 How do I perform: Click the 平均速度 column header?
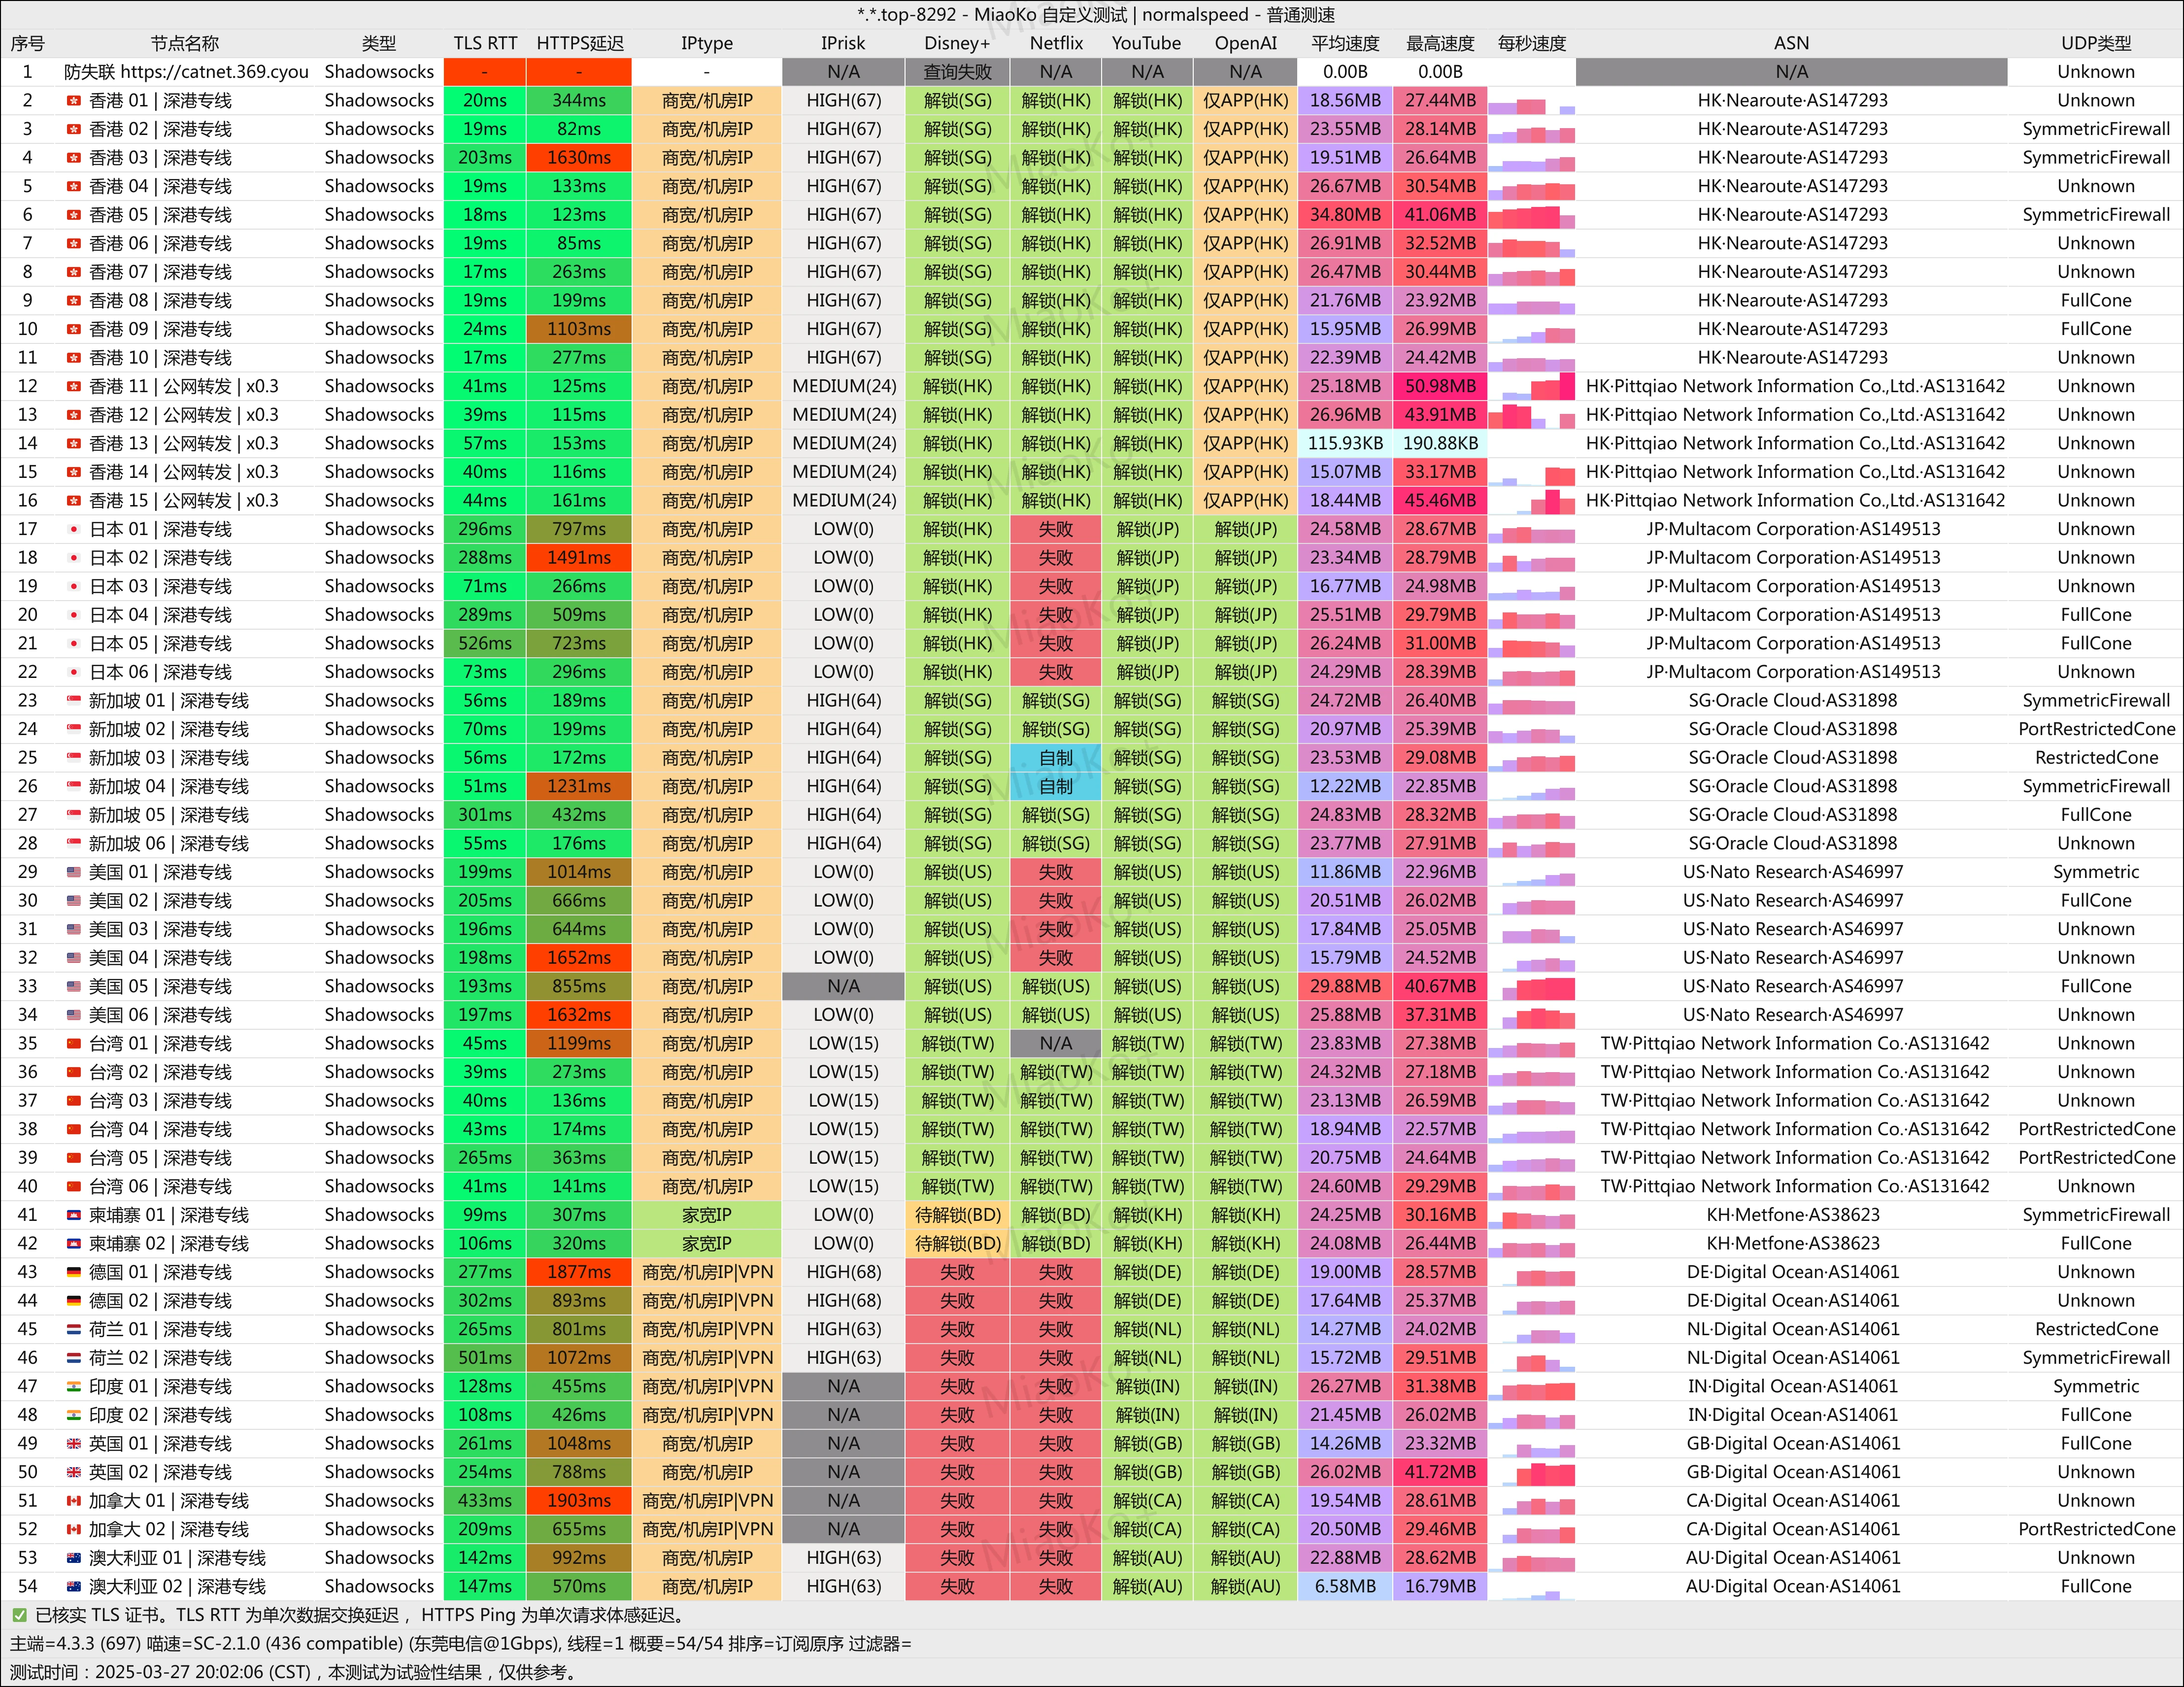point(1345,43)
